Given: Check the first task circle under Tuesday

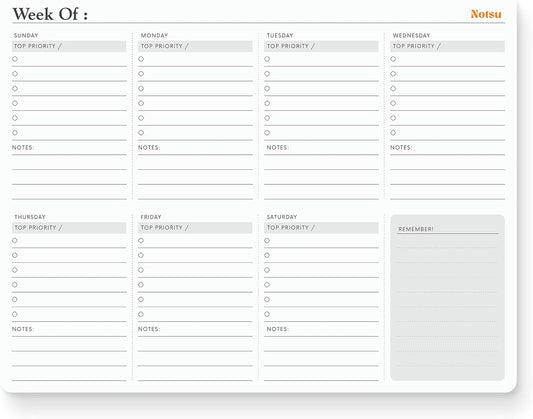Looking at the screenshot, I should (x=267, y=59).
